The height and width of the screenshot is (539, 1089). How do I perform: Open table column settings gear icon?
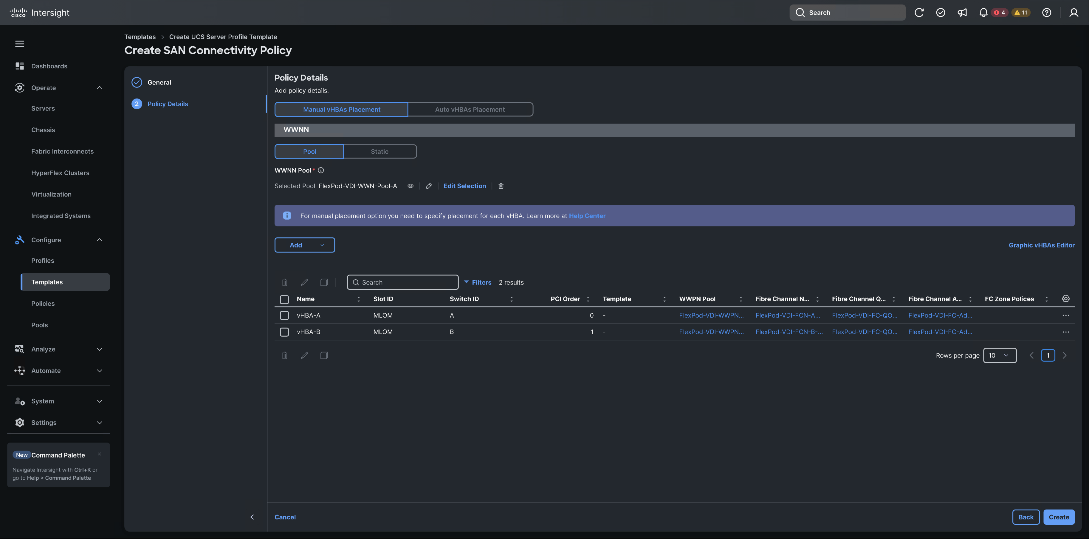pyautogui.click(x=1066, y=299)
